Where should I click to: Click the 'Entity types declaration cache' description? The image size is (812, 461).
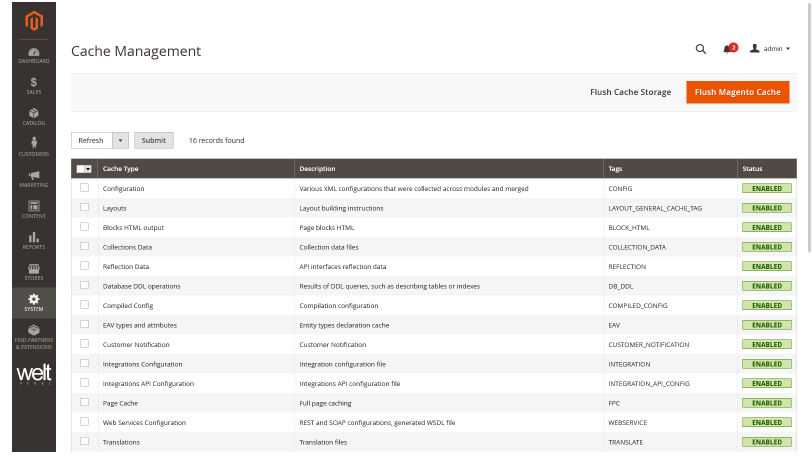[344, 325]
